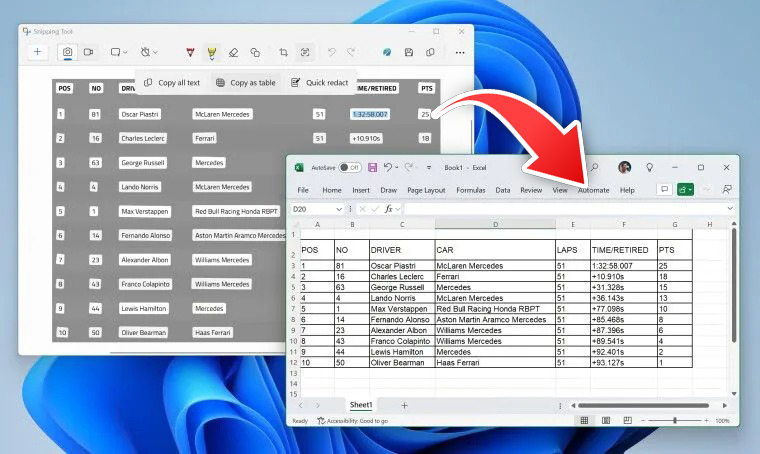Open the snip in Paint via blue icon
The image size is (760, 454).
point(387,52)
